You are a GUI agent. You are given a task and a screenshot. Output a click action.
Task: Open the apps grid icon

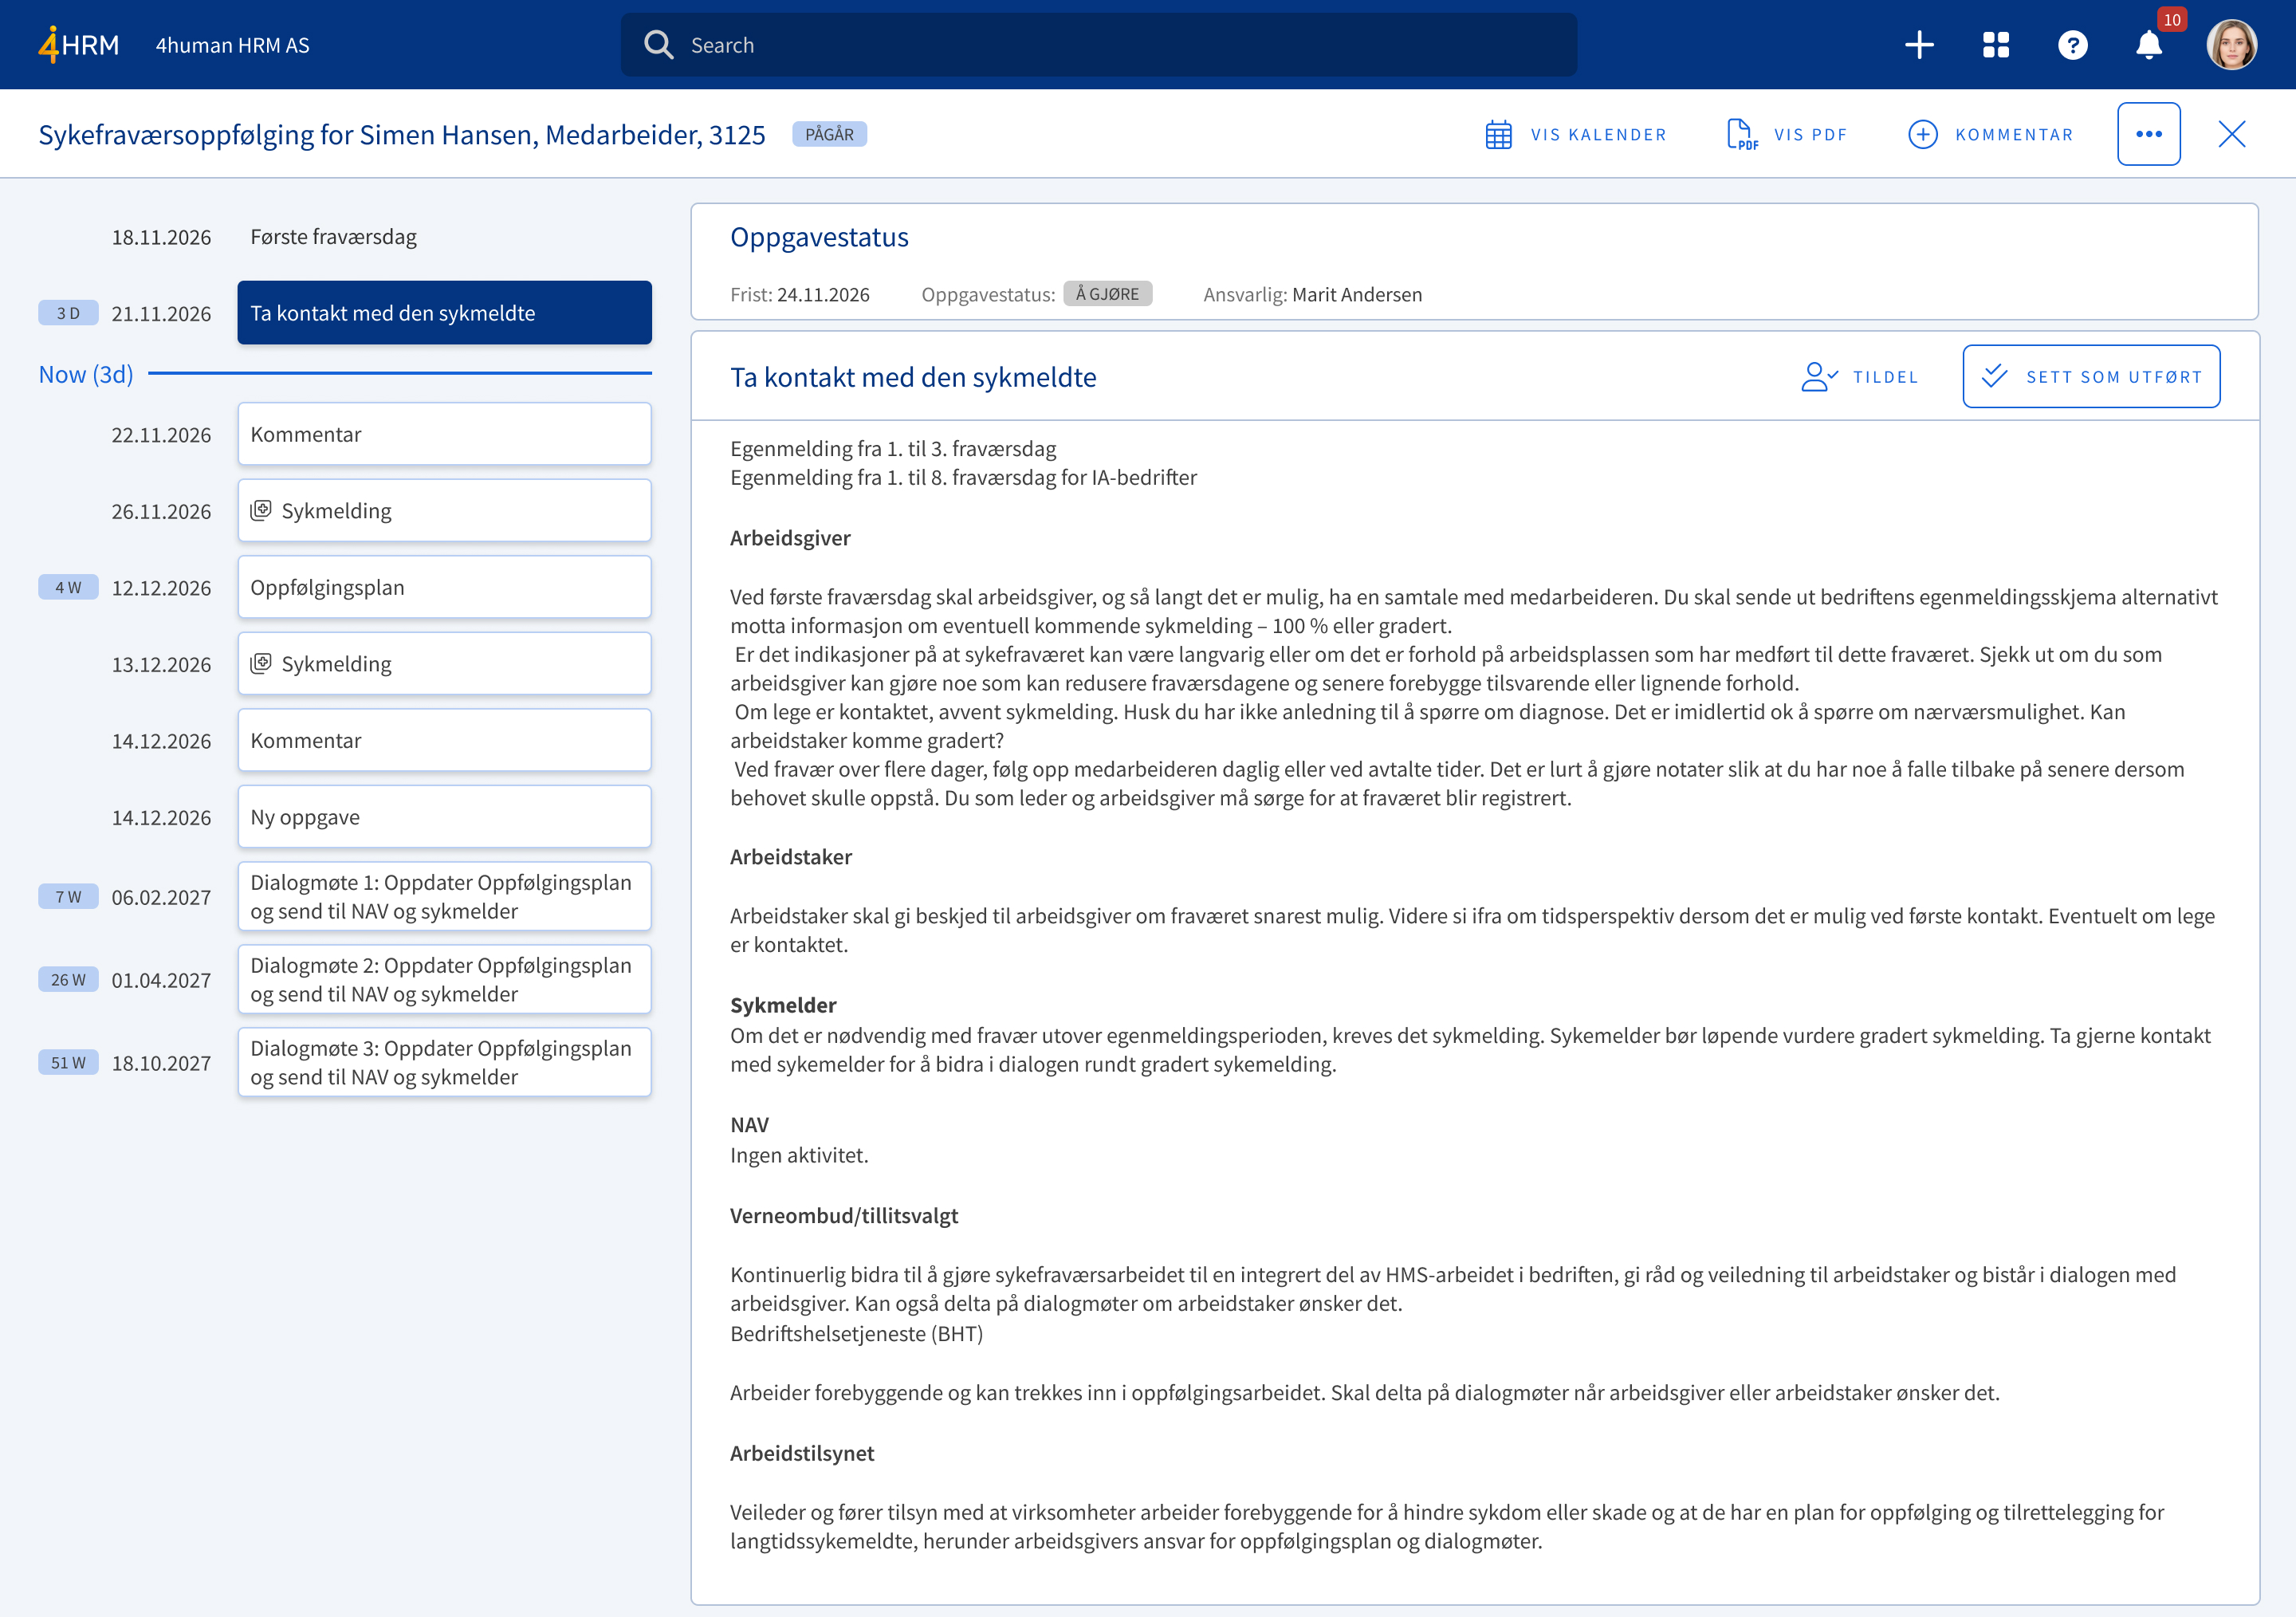coord(1996,45)
